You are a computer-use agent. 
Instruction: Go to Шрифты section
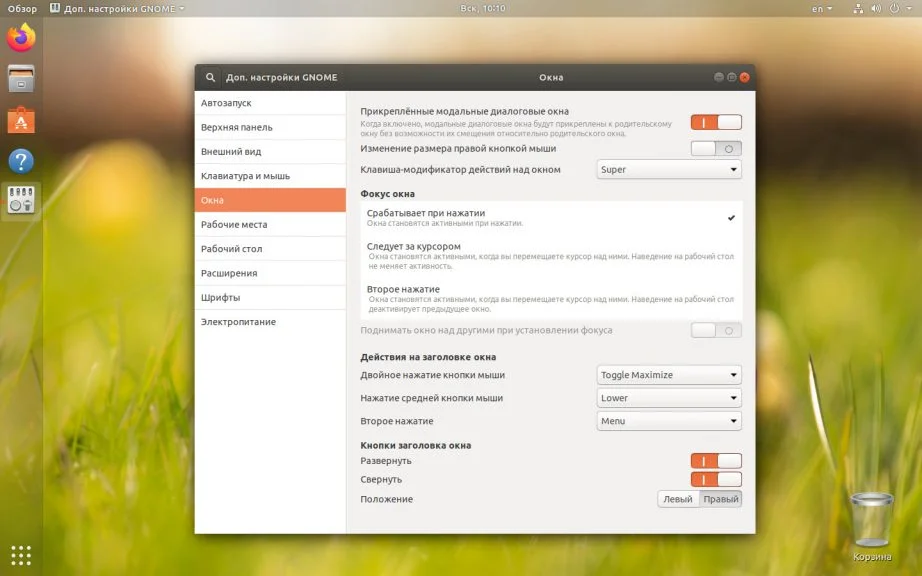[x=270, y=297]
